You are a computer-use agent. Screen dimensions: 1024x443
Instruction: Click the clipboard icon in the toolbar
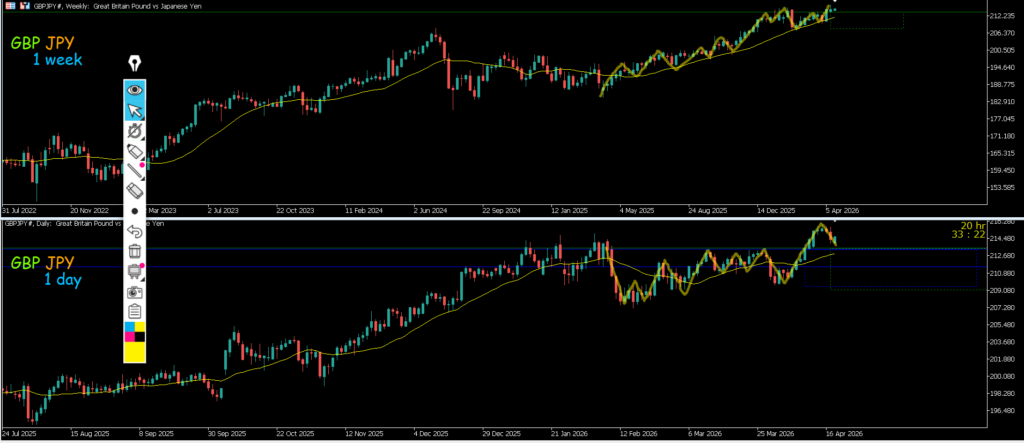[134, 311]
